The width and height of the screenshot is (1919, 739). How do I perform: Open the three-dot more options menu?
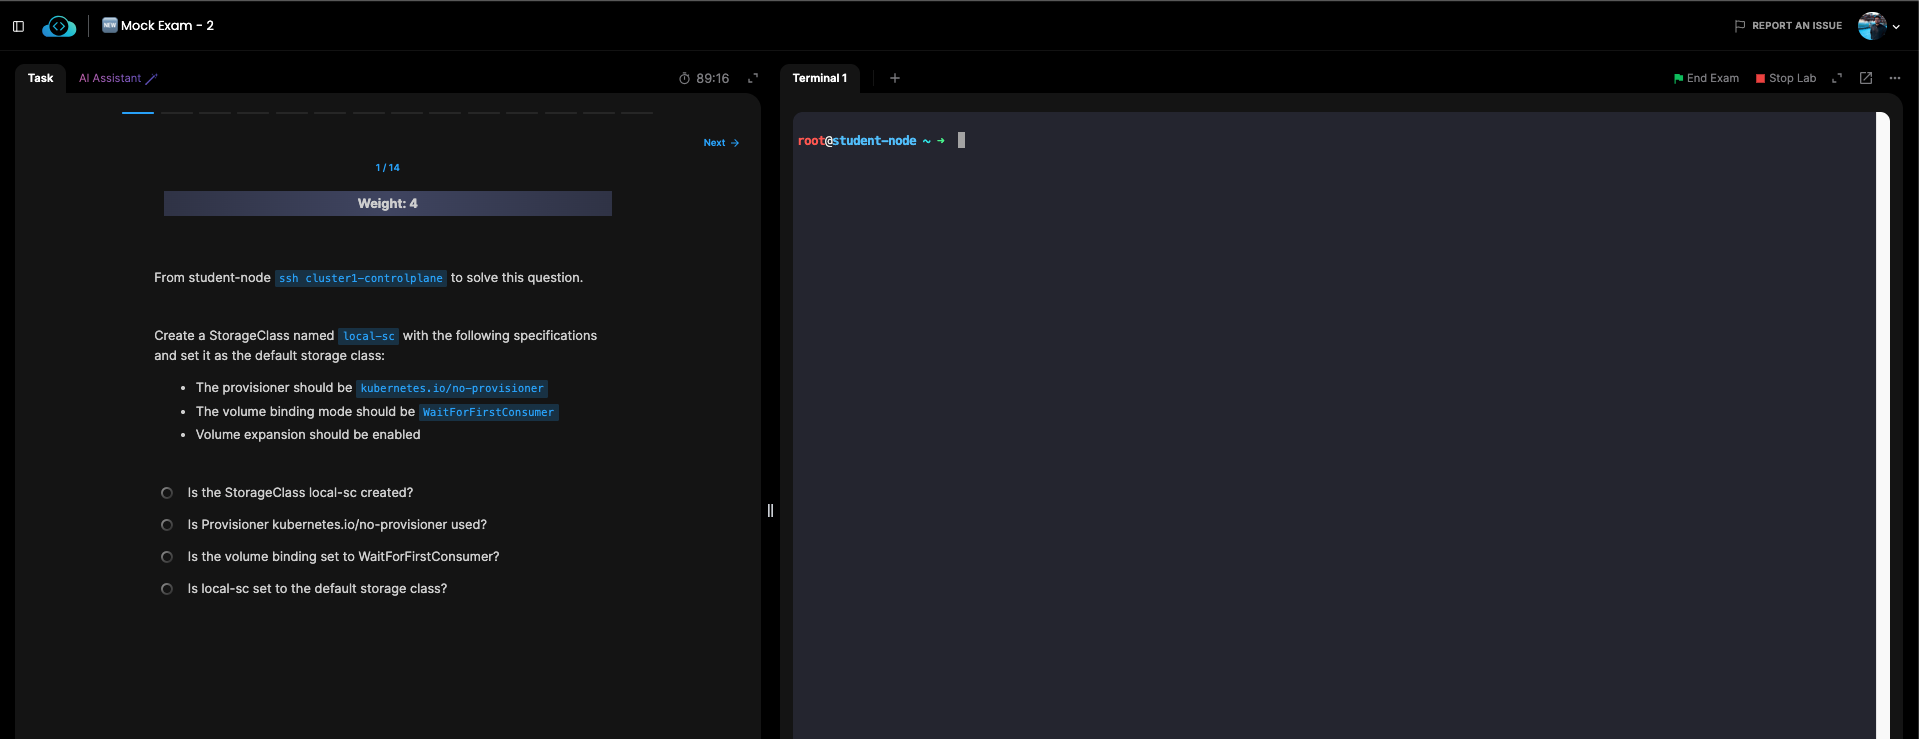click(x=1895, y=78)
